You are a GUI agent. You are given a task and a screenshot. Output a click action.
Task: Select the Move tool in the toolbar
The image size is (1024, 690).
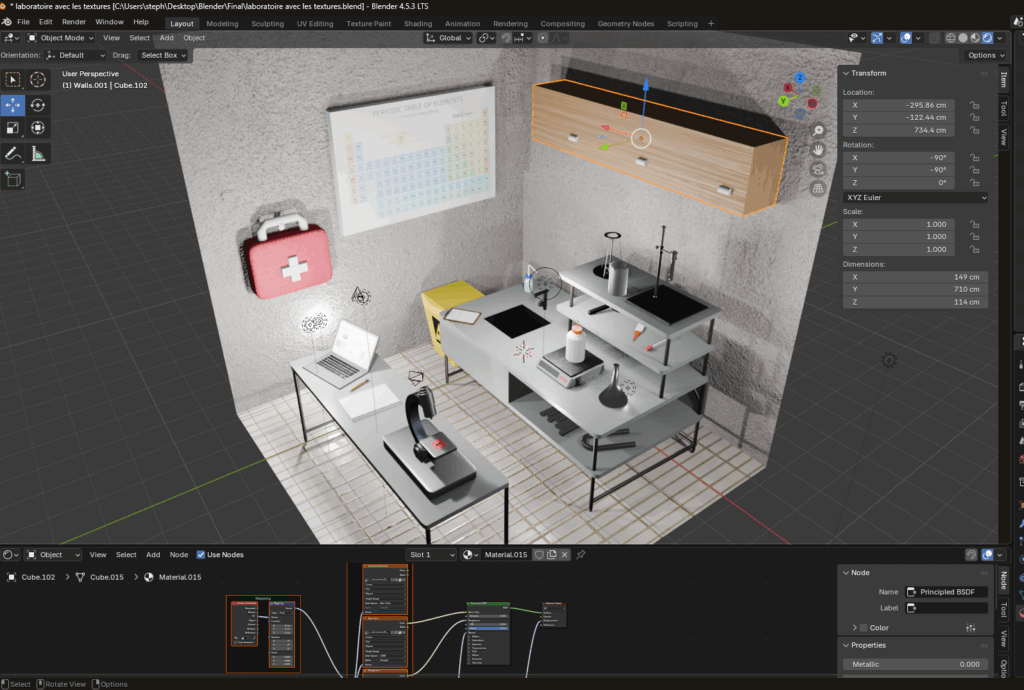pyautogui.click(x=13, y=105)
